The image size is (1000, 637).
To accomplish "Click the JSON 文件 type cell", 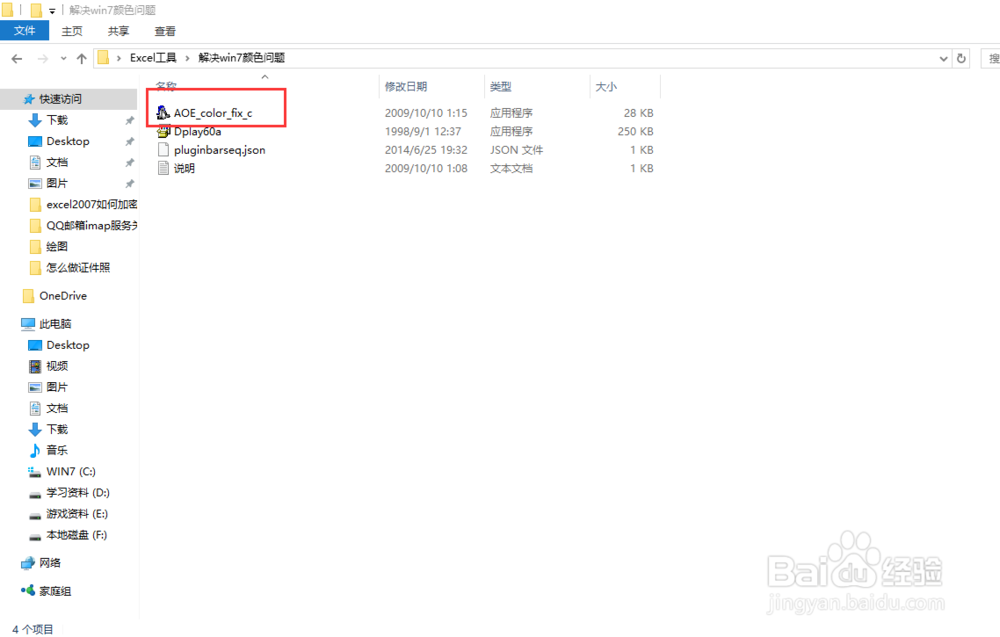I will click(517, 150).
